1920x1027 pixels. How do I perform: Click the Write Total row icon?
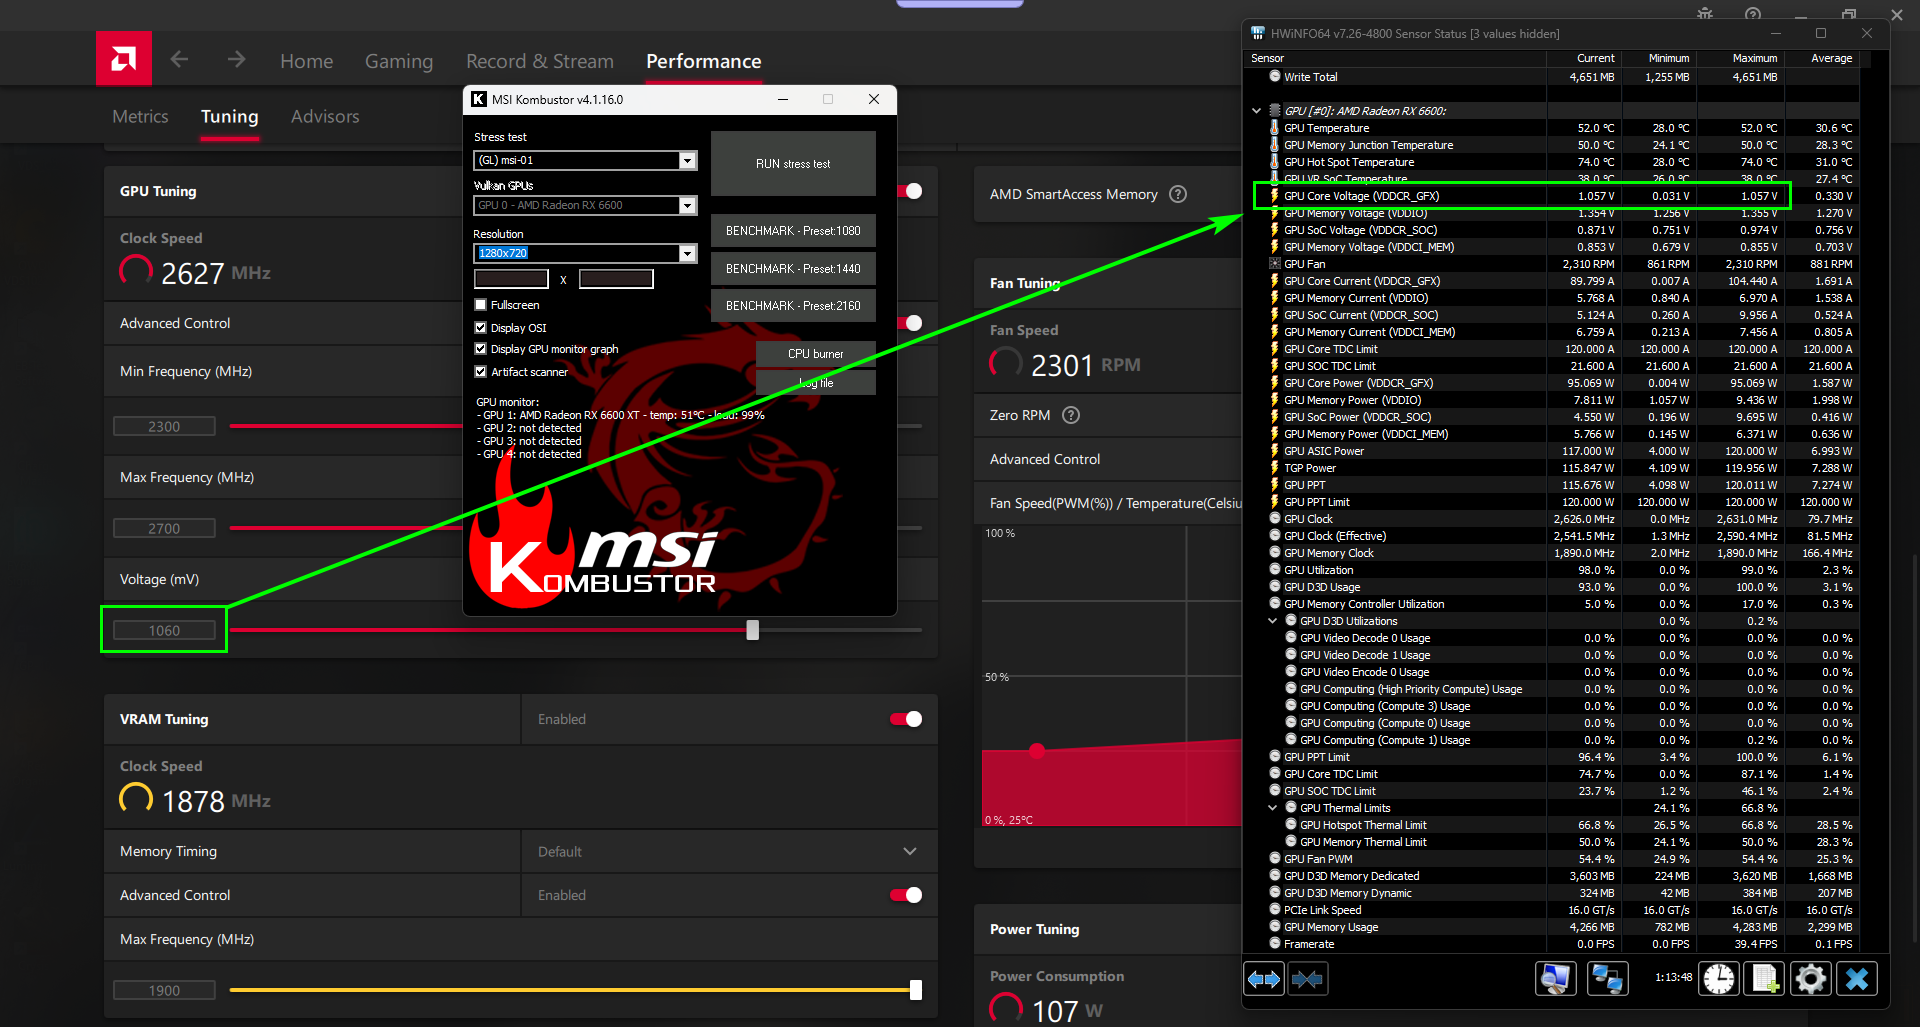pos(1275,77)
